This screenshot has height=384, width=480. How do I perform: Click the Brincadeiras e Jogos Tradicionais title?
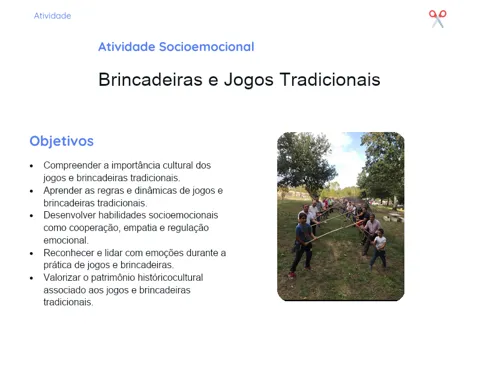[x=239, y=80]
